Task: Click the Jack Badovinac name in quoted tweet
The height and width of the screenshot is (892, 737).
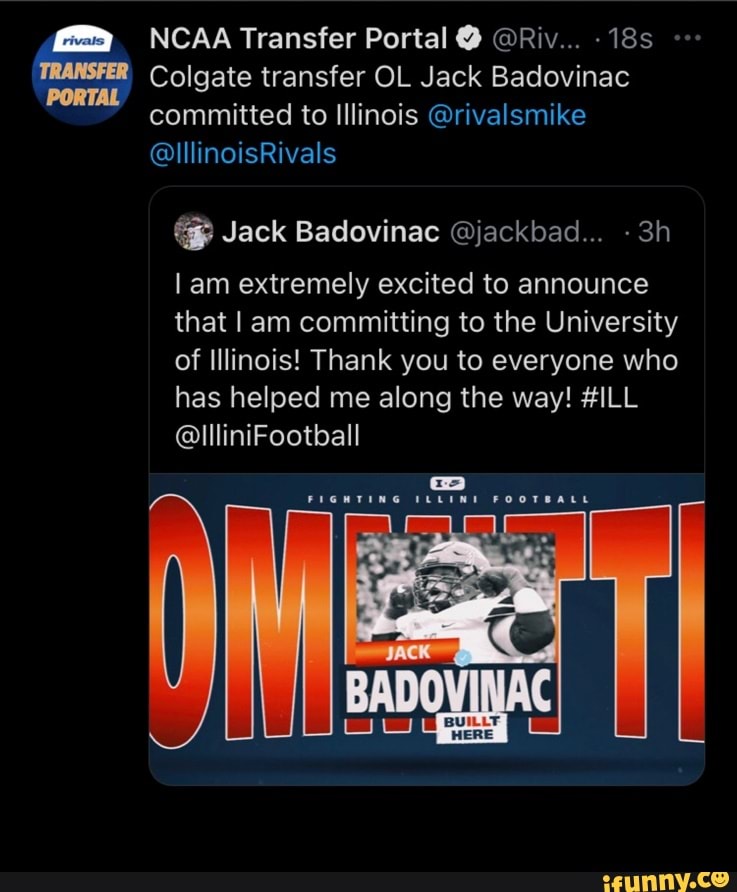Action: [330, 233]
